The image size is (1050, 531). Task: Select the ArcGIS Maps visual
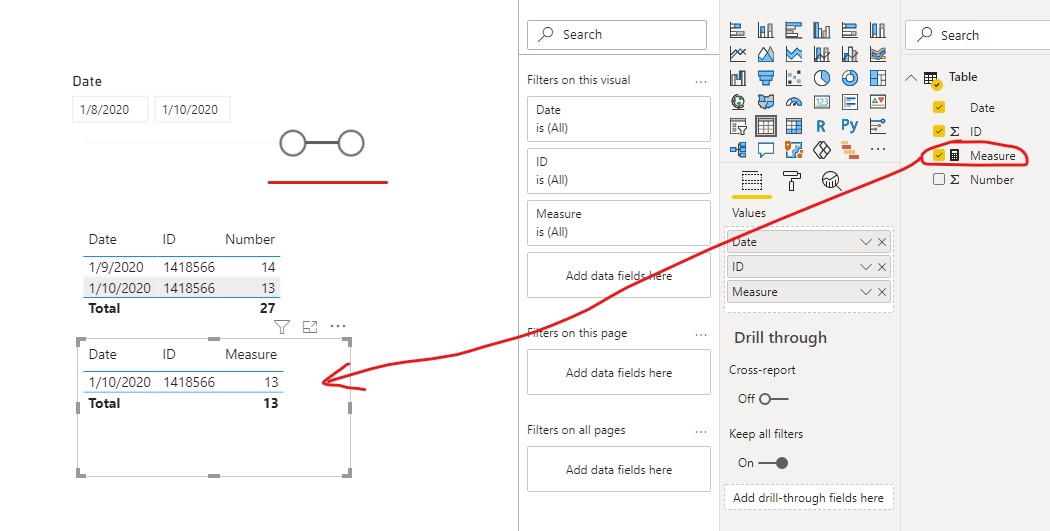coord(794,149)
